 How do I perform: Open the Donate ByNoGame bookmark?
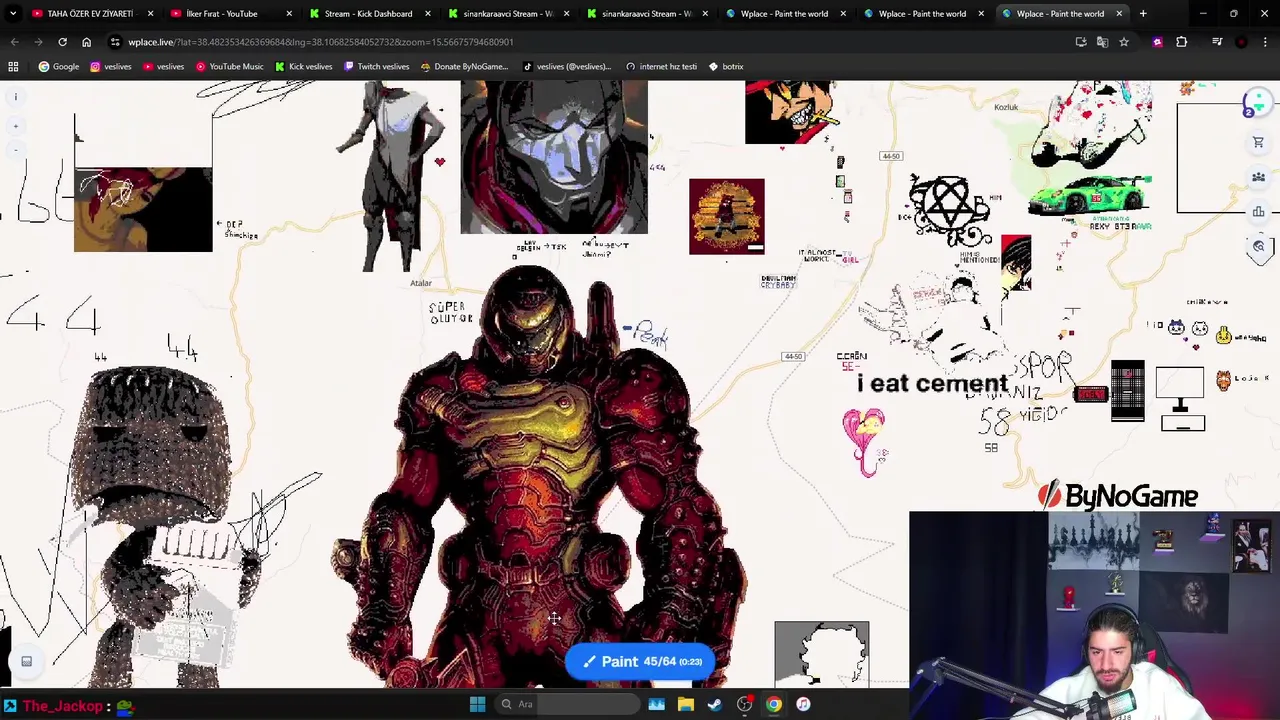(464, 66)
